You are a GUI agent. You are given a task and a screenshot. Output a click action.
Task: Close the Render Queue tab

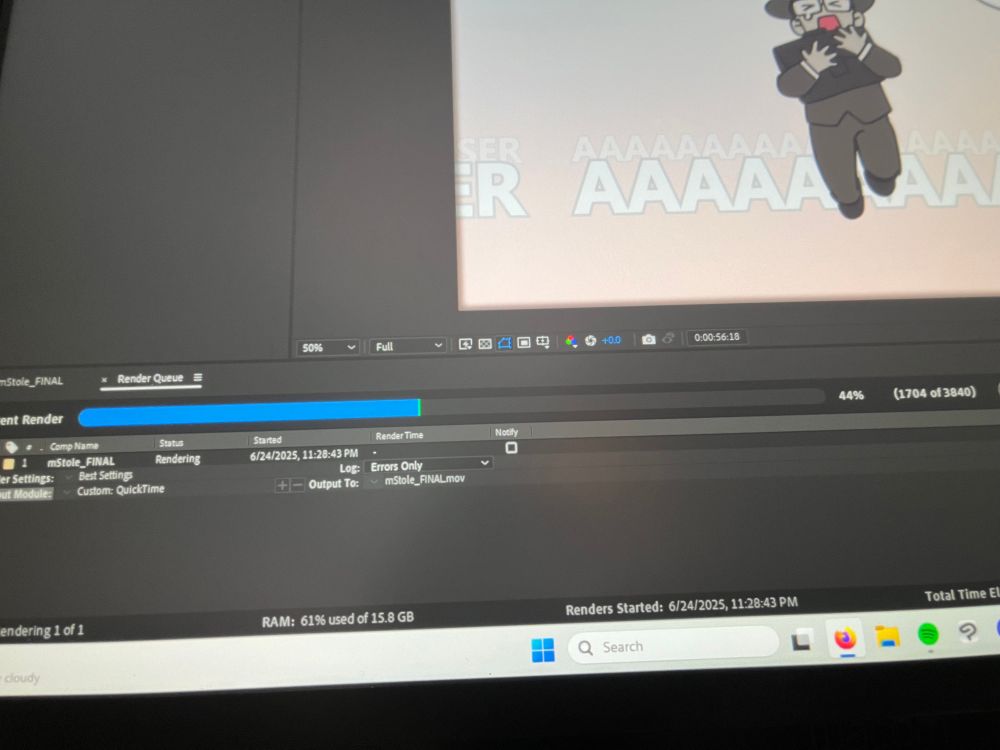[104, 379]
